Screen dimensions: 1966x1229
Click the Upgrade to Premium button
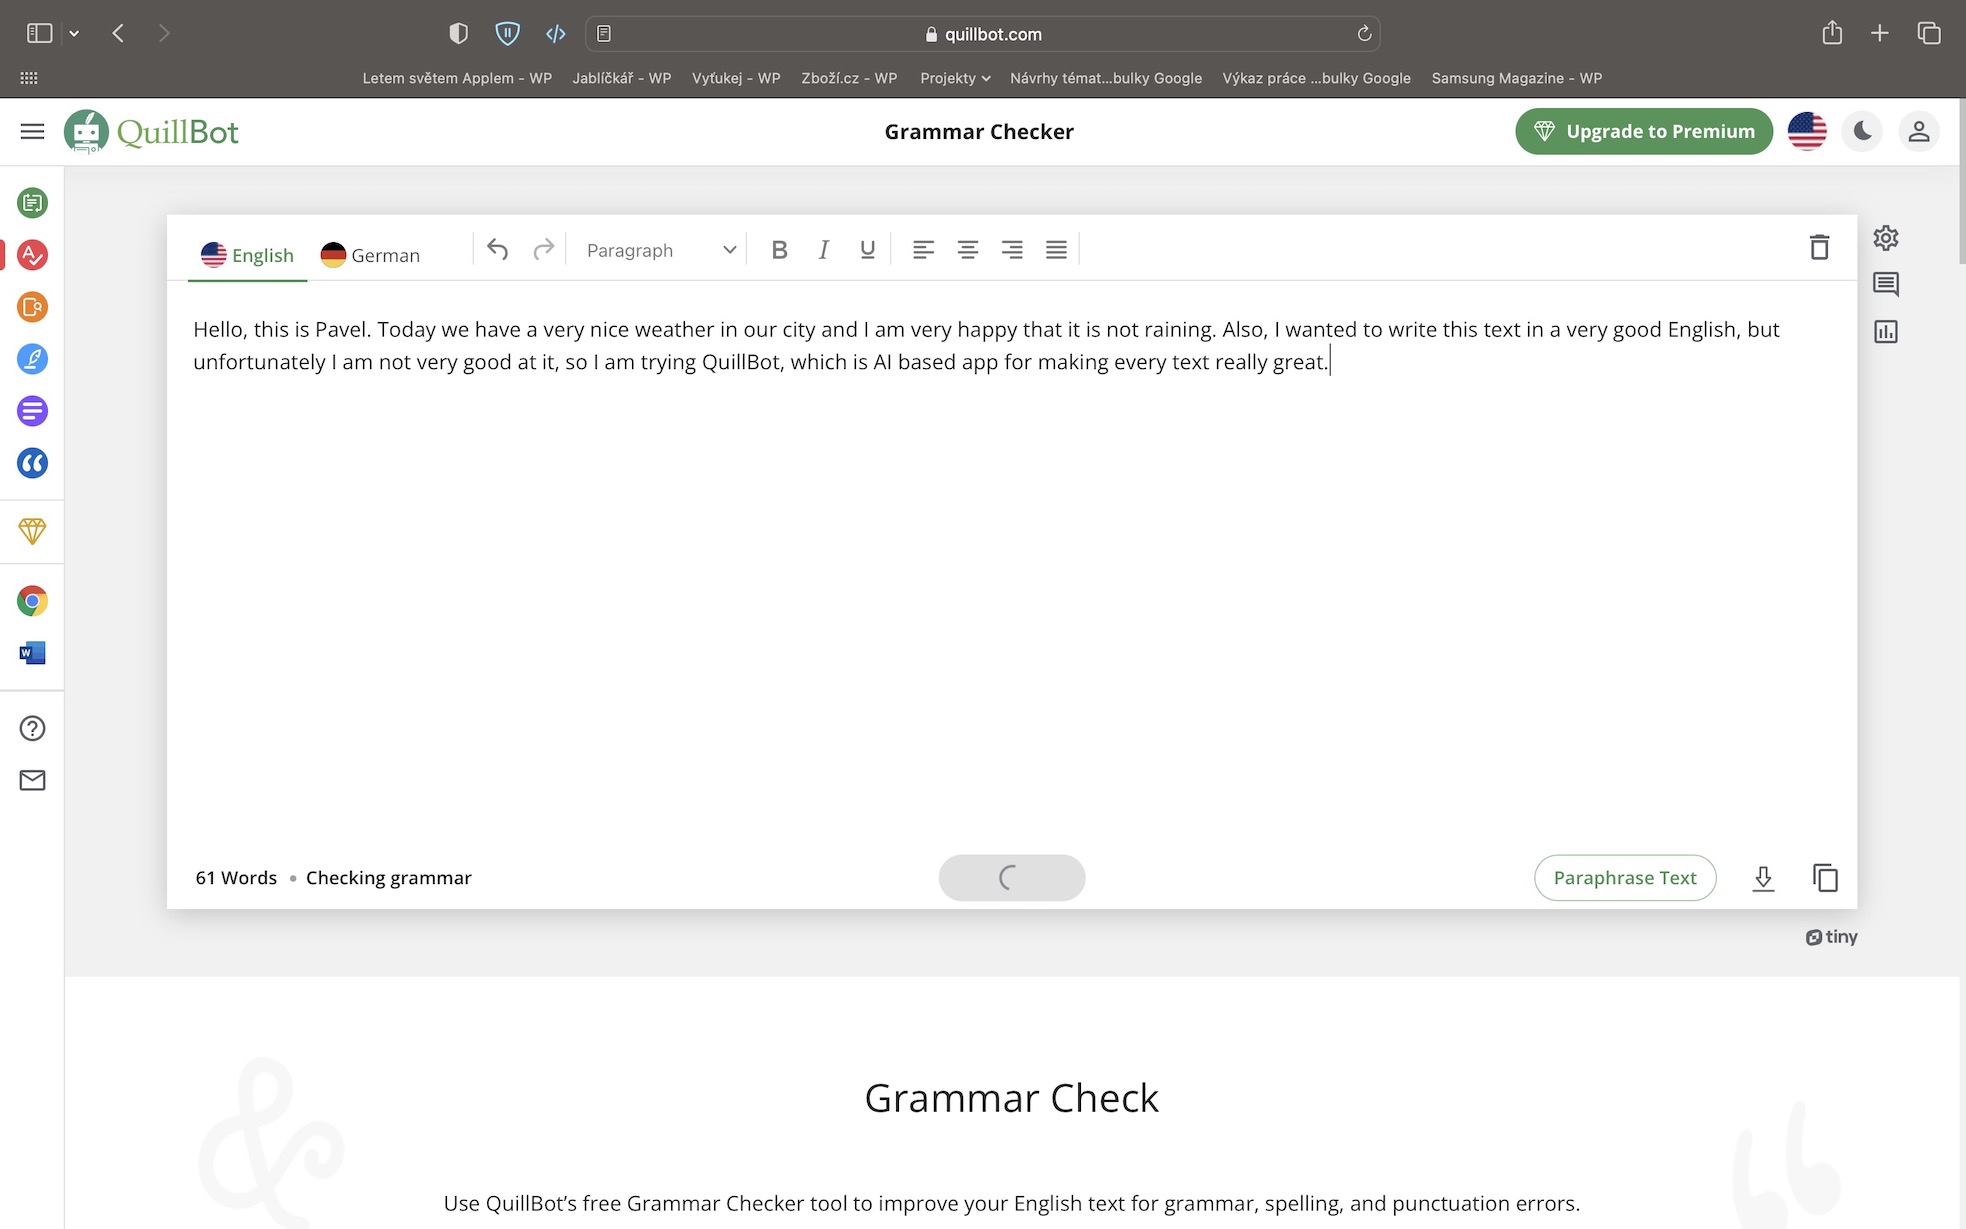1643,131
